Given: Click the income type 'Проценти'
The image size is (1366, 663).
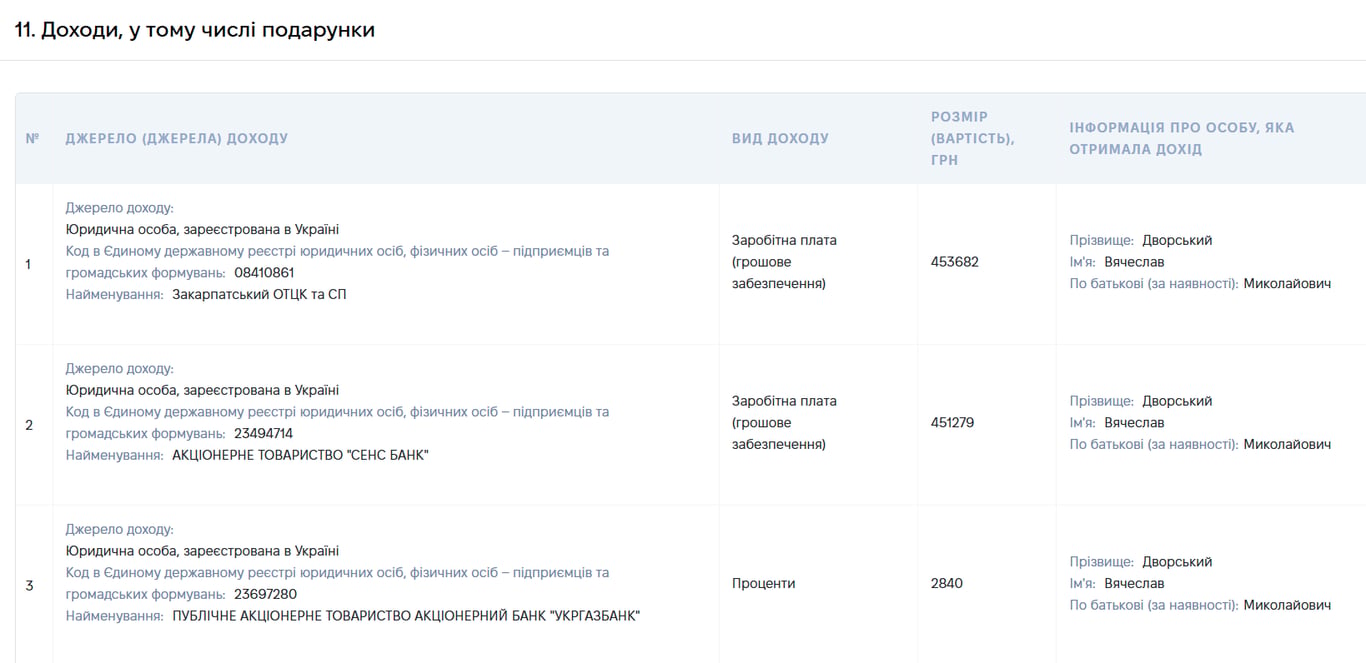Looking at the screenshot, I should pyautogui.click(x=763, y=583).
